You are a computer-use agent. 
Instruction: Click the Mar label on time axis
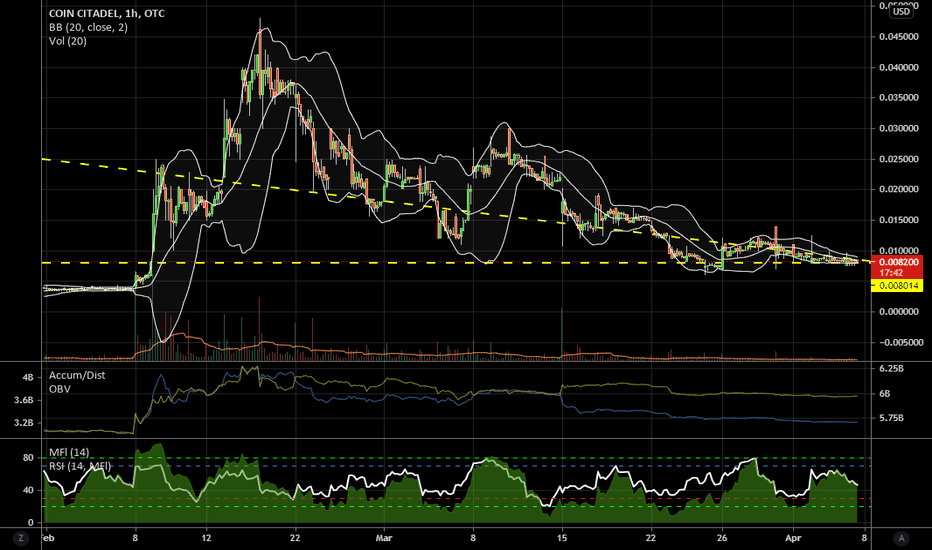(384, 538)
